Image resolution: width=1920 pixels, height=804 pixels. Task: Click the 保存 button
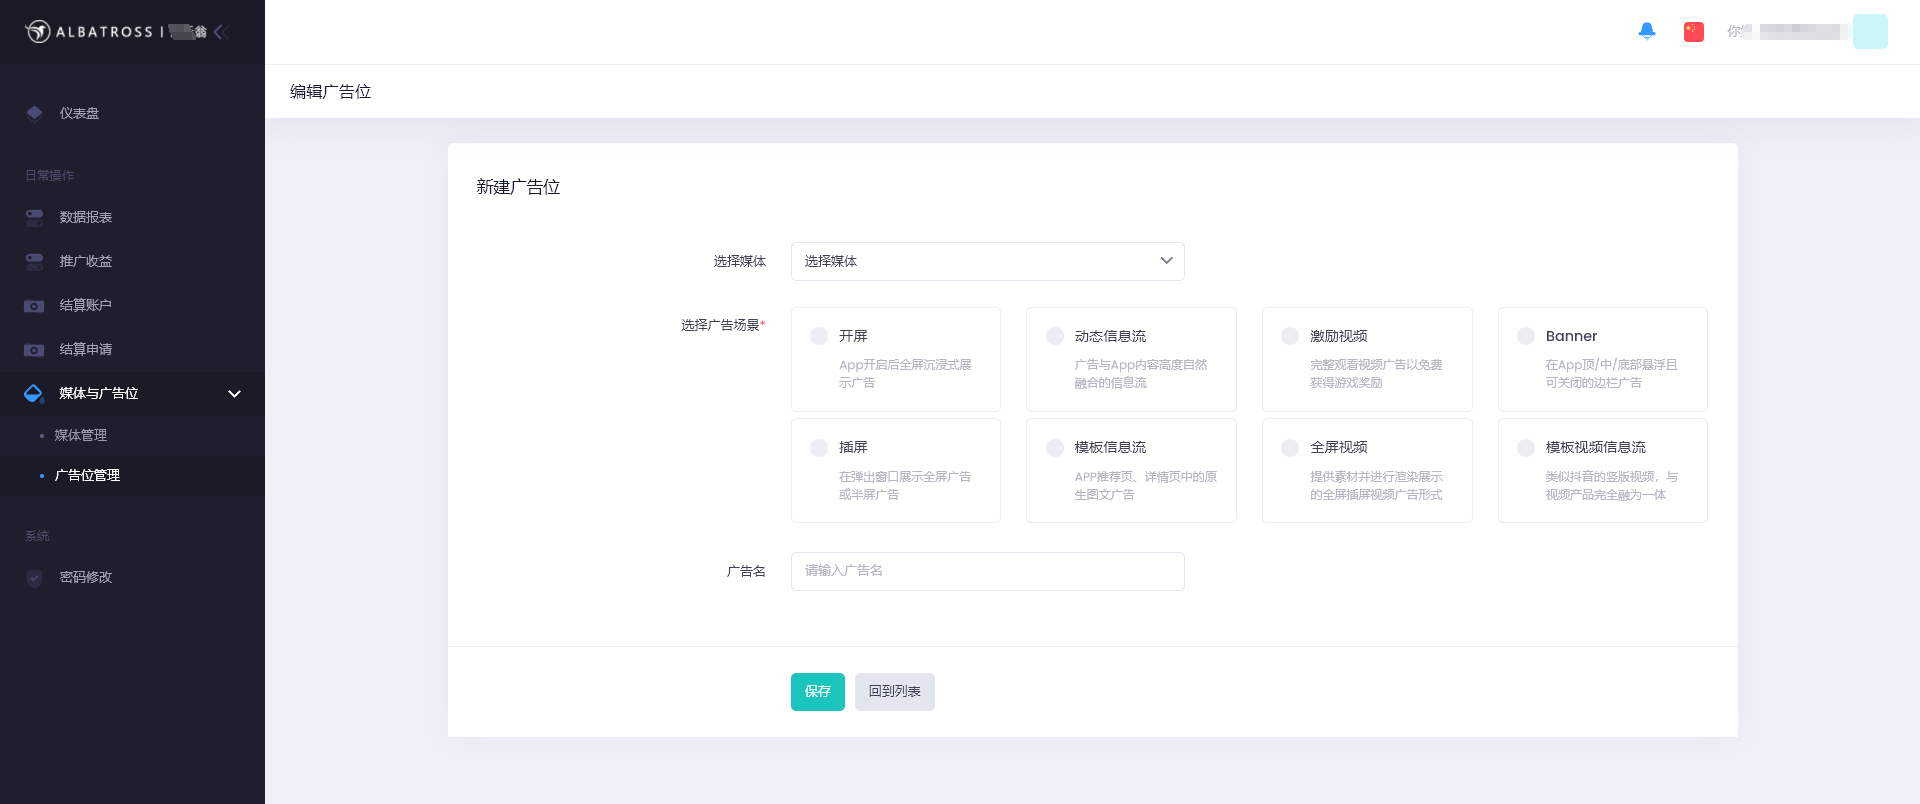[x=817, y=692]
